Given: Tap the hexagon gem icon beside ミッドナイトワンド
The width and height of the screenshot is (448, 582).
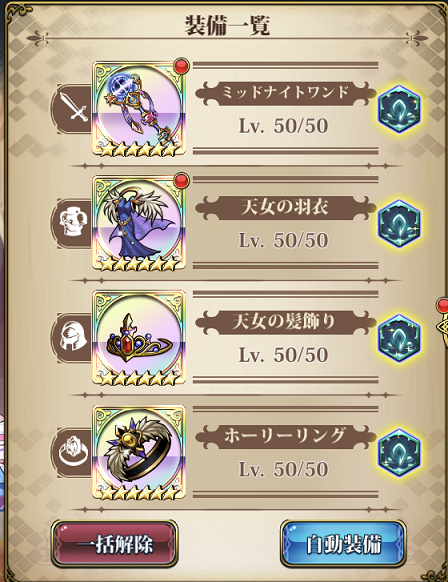Looking at the screenshot, I should click(399, 109).
